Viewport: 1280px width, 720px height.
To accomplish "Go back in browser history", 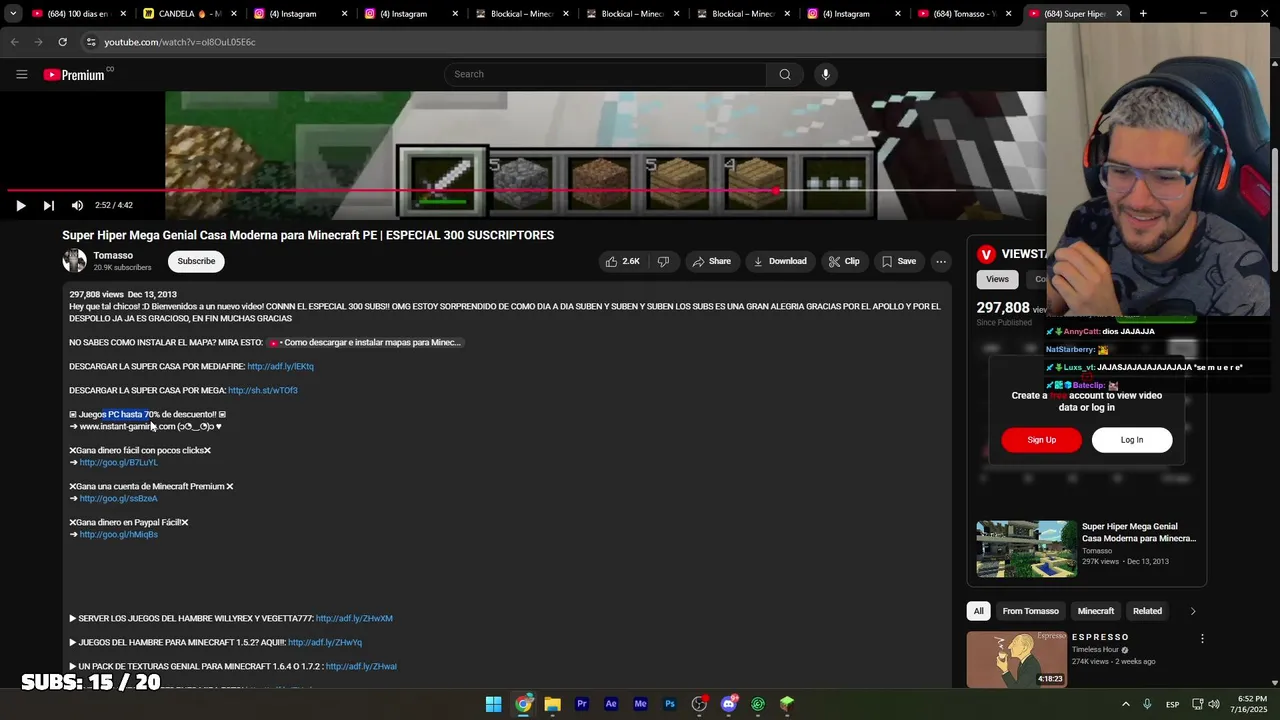I will click(15, 42).
